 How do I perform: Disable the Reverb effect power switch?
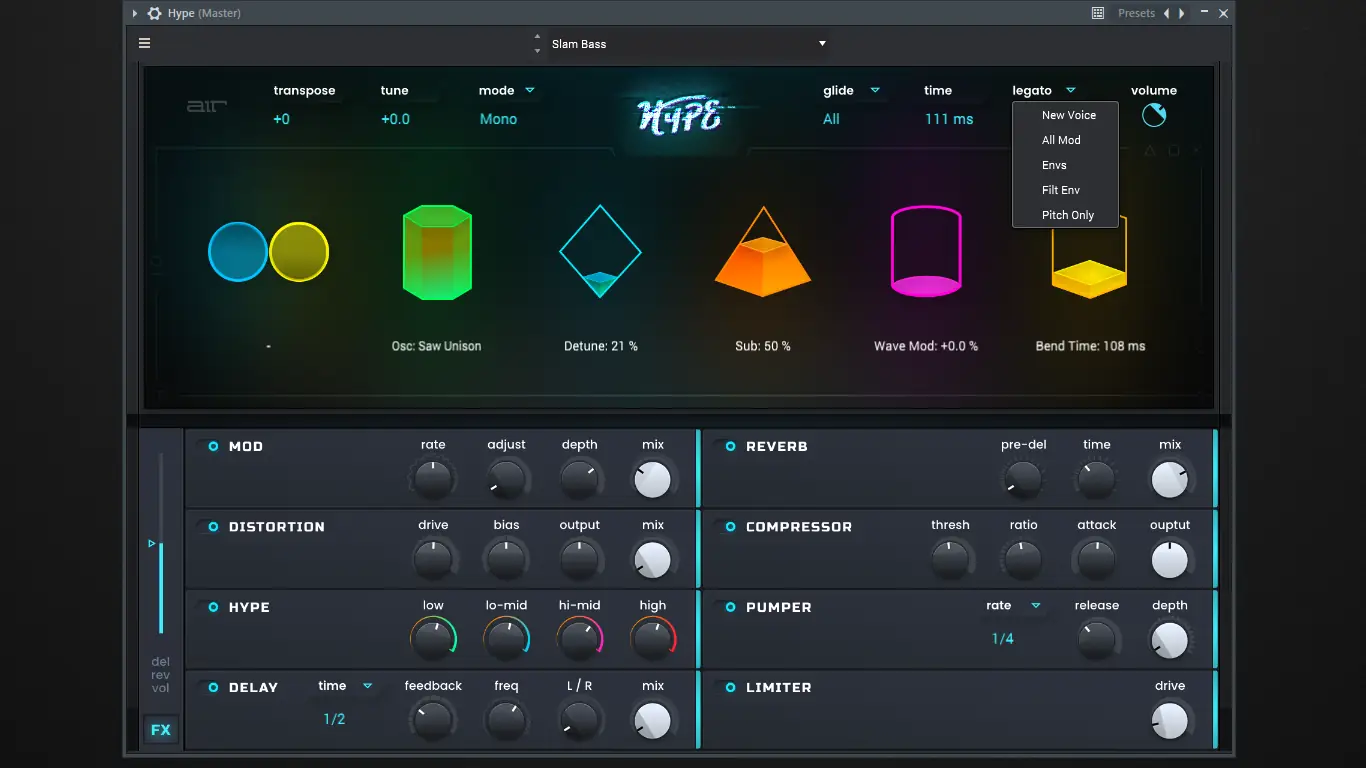[730, 446]
